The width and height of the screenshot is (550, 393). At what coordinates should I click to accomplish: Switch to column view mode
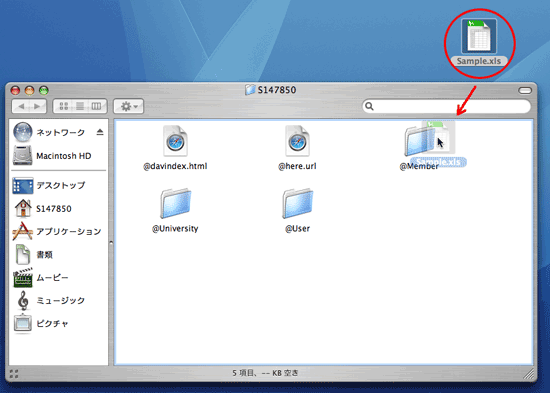[96, 106]
